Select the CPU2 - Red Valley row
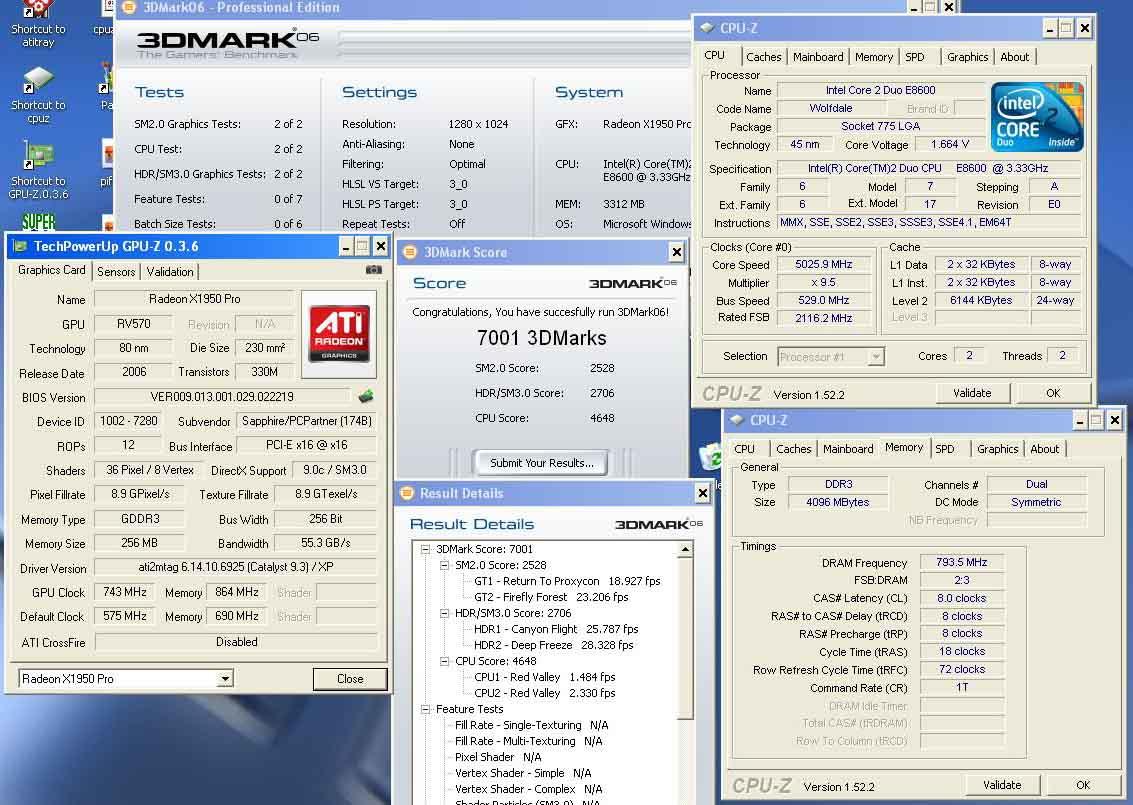This screenshot has width=1133, height=805. point(545,693)
